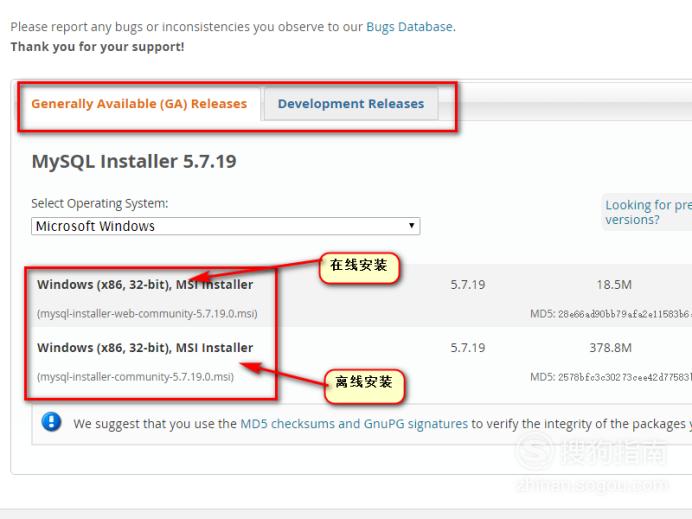
Task: Click the MySQL Installer 5.7.19 heading
Action: (134, 162)
